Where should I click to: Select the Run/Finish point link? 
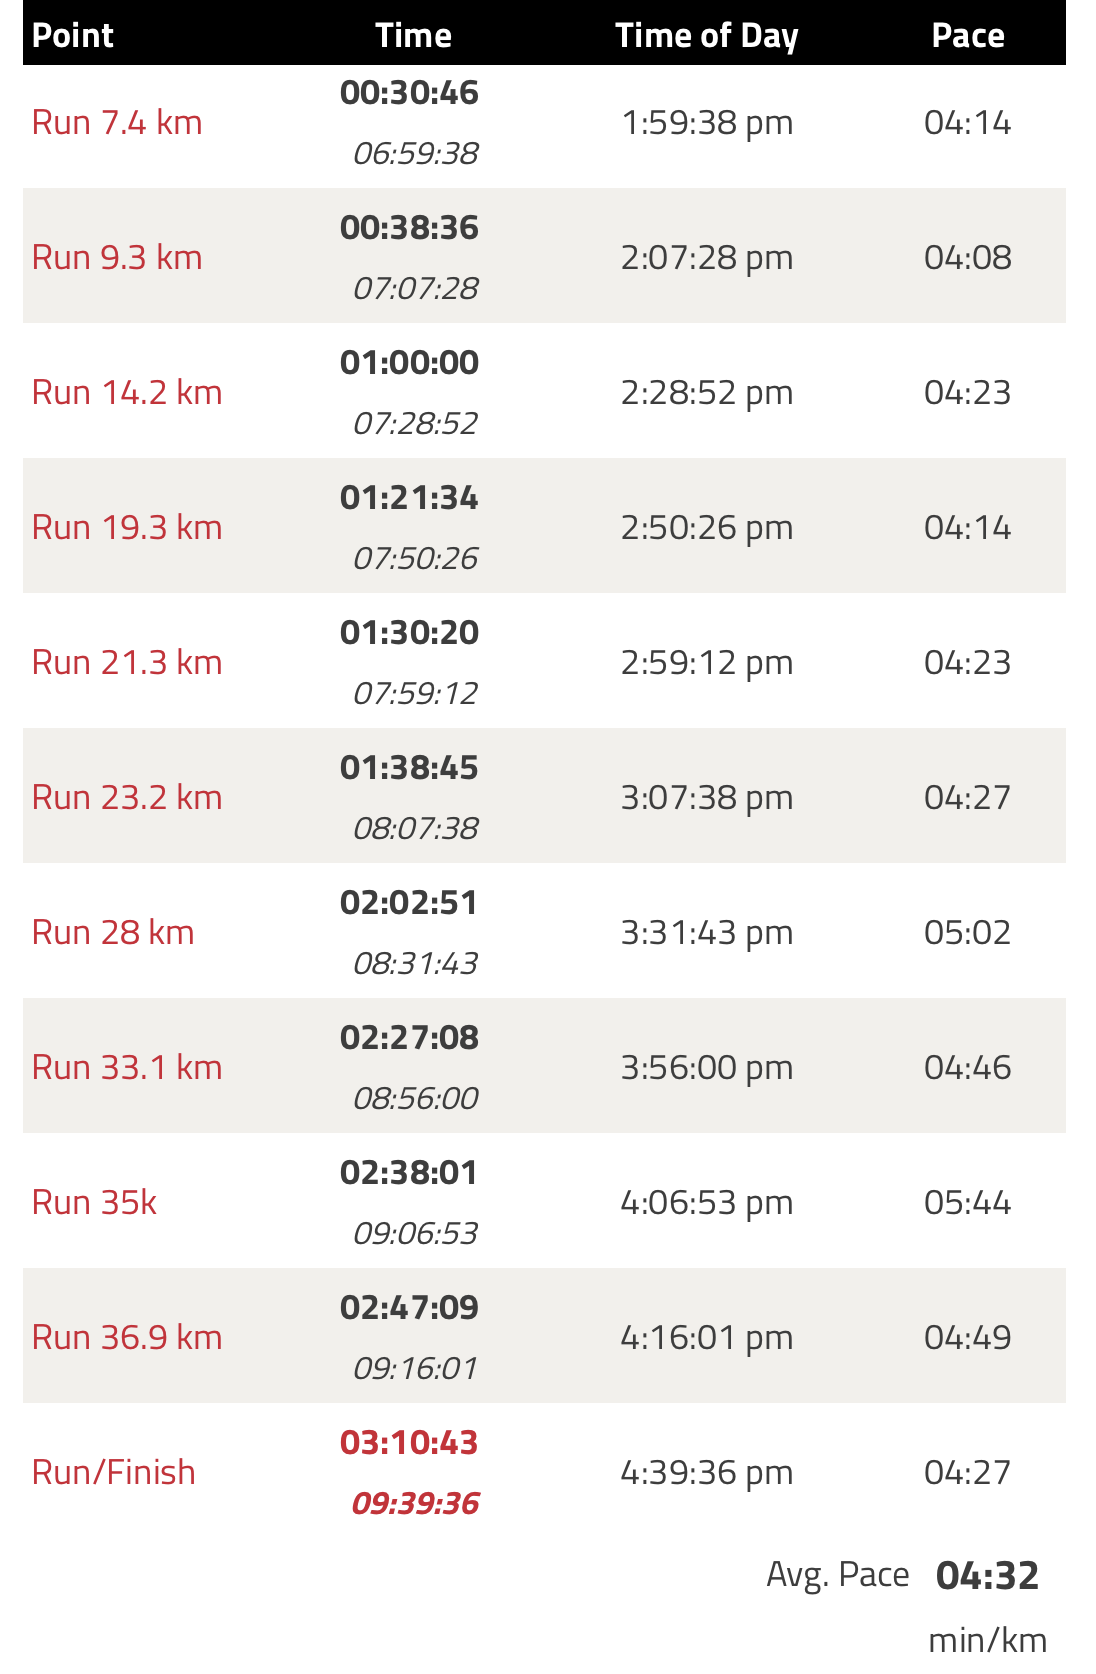(114, 1473)
